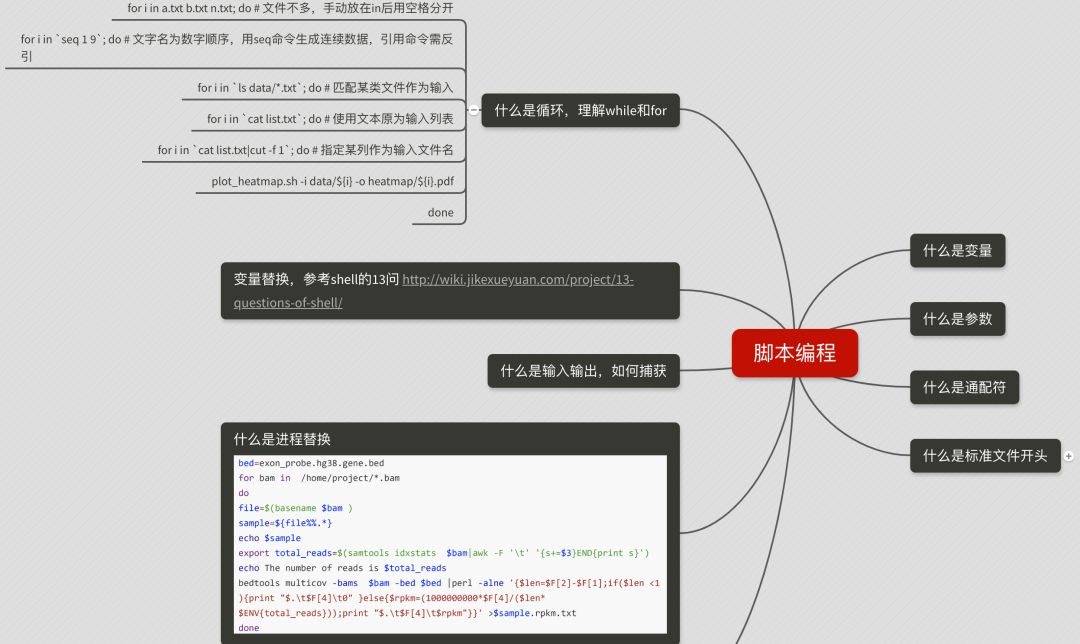
Task: Select the "for i in `ls data/*.txt`" node
Action: 327,87
